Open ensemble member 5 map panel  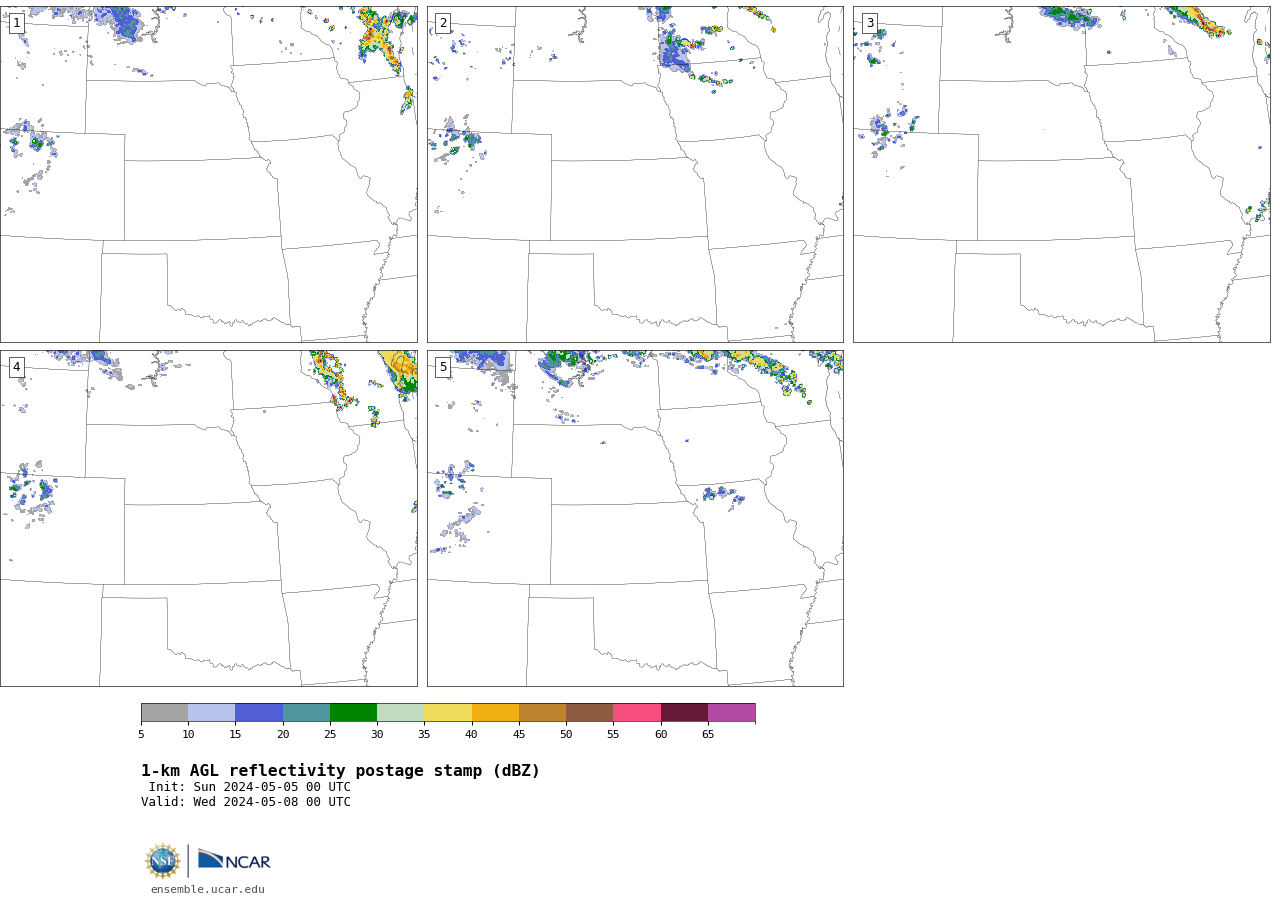(x=635, y=518)
